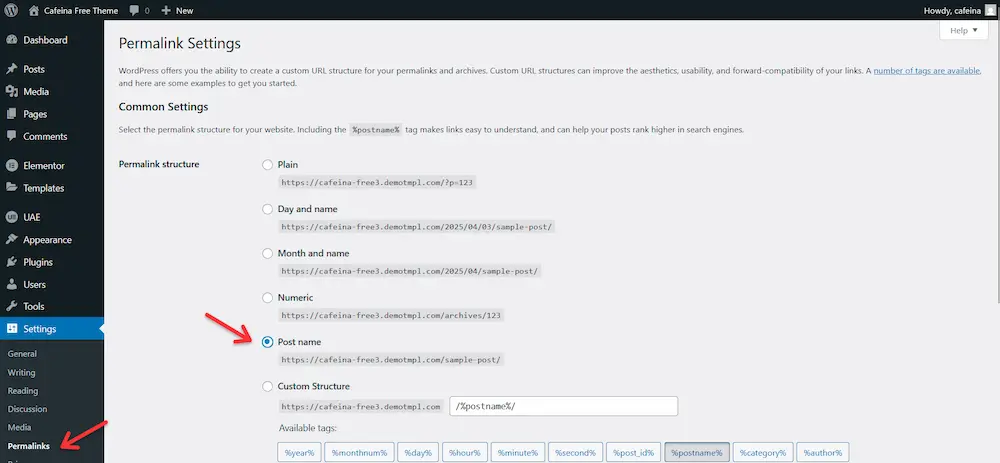Open Discussion settings submenu
Viewport: 1000px width, 463px height.
point(27,409)
